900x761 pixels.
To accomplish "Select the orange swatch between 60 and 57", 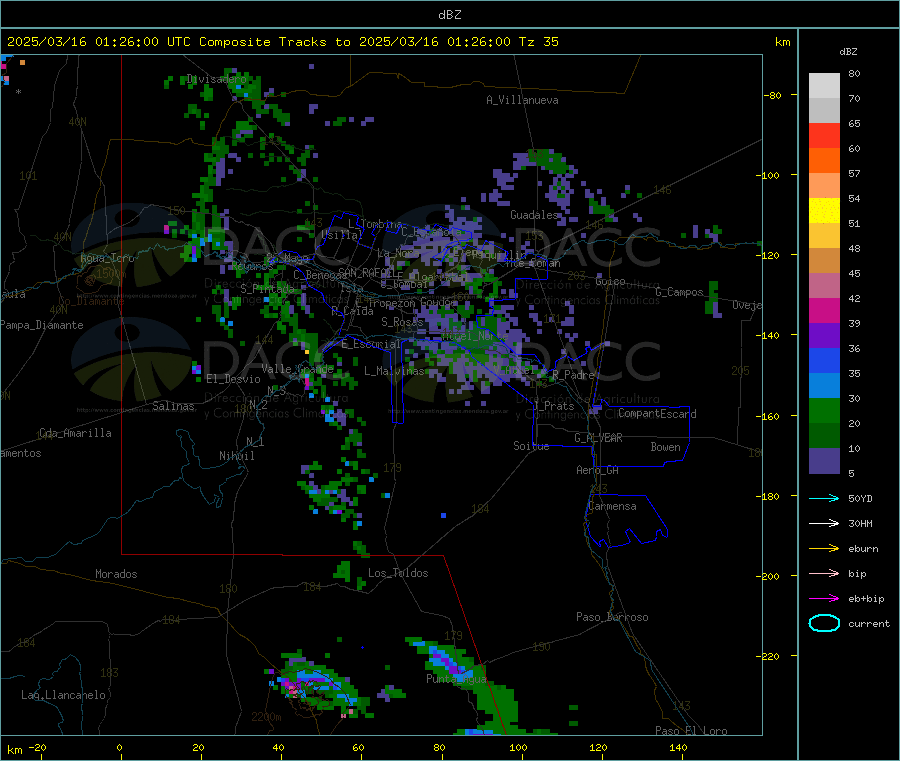I will (824, 161).
